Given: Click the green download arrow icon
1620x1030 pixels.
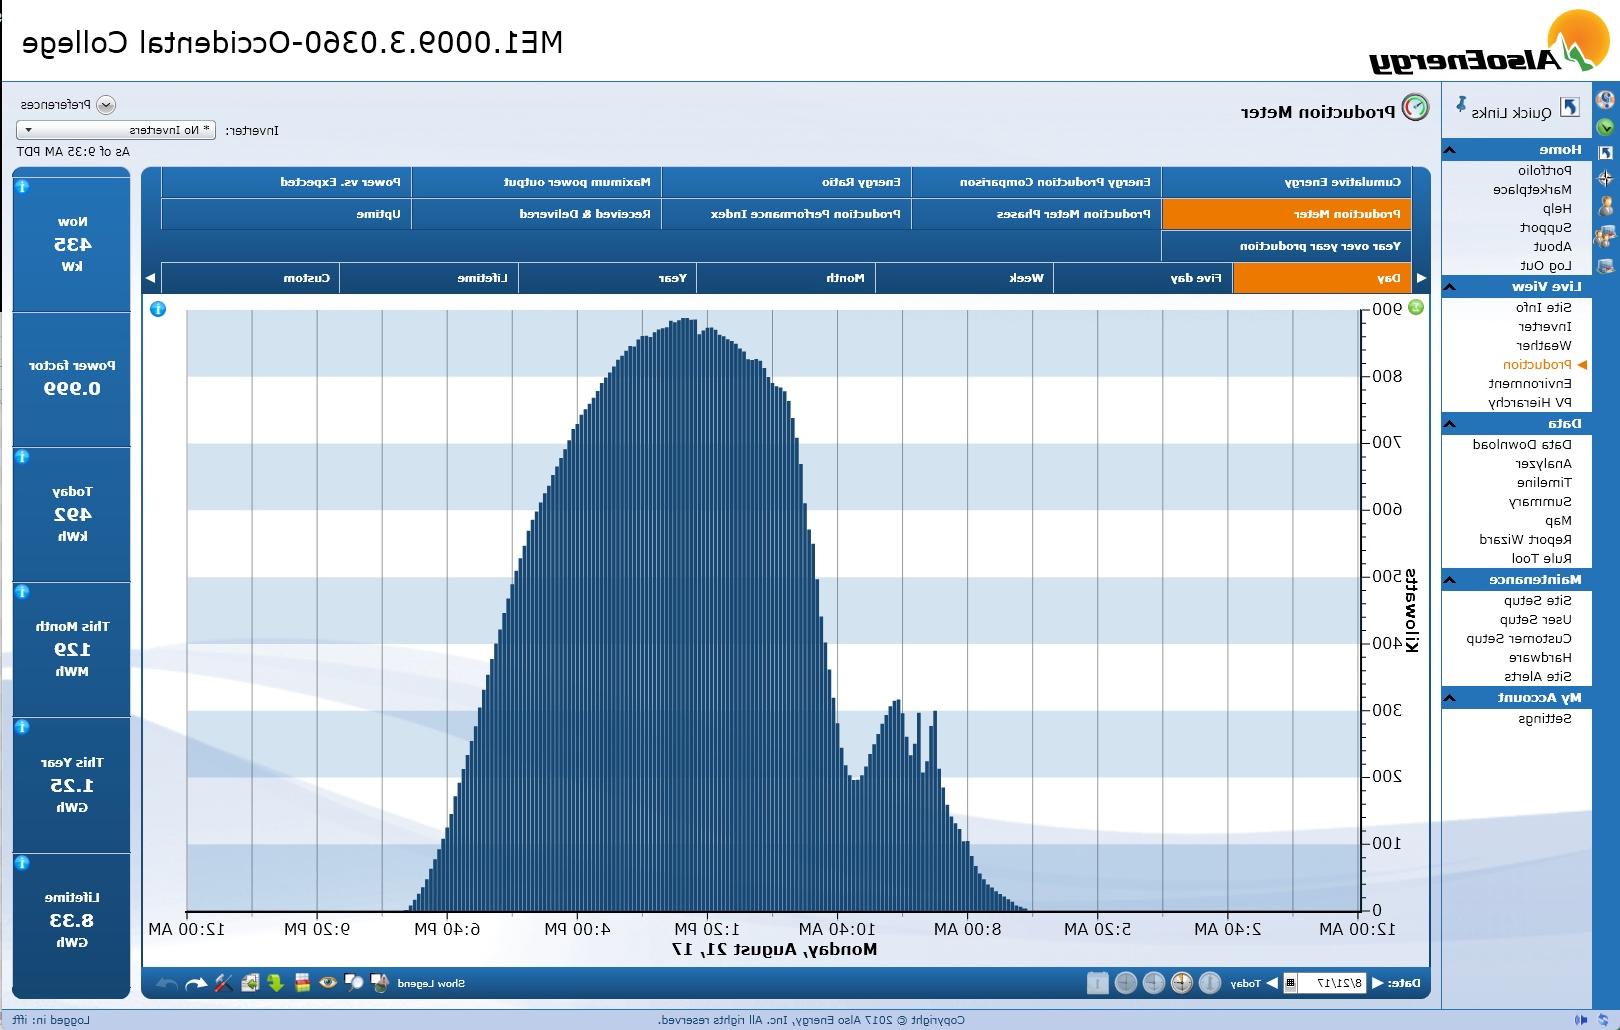Looking at the screenshot, I should pos(275,983).
